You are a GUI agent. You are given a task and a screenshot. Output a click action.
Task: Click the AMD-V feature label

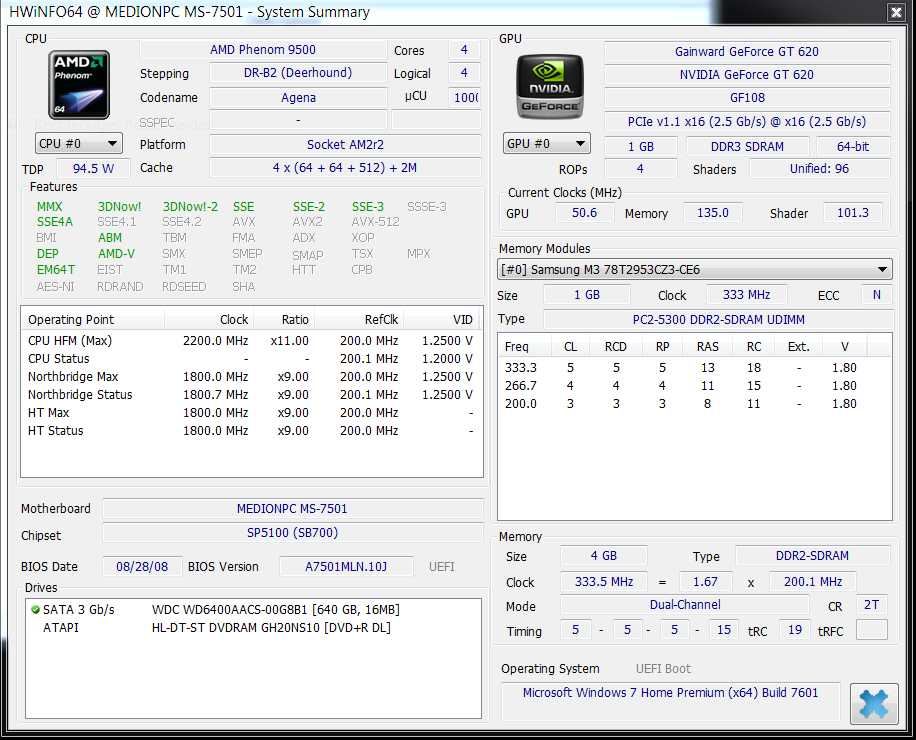pos(116,253)
